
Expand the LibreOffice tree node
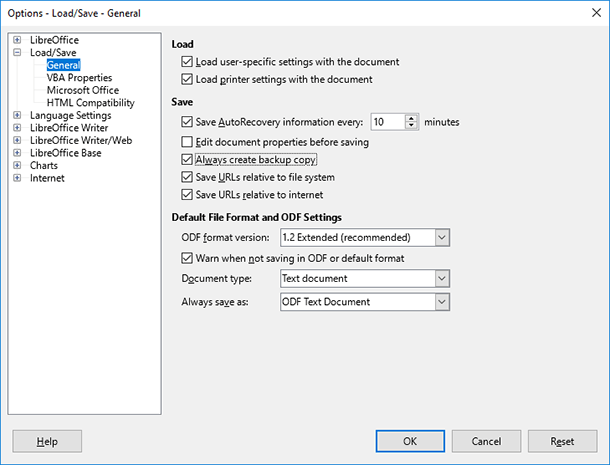point(17,40)
